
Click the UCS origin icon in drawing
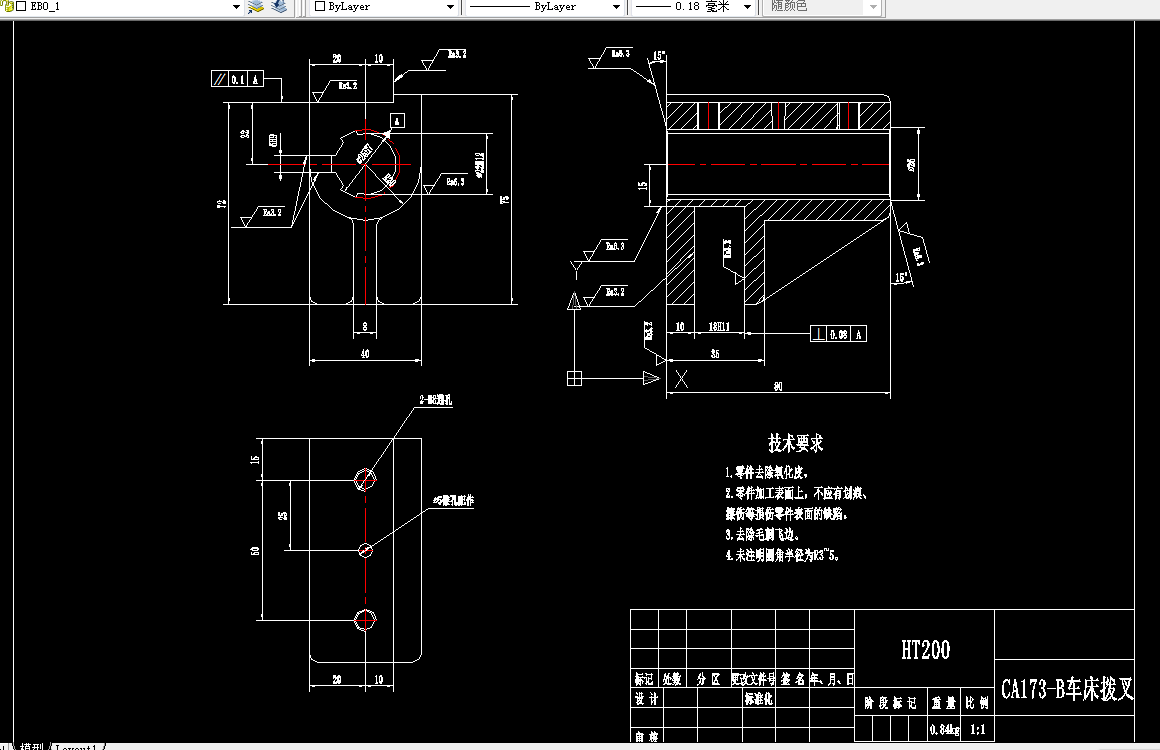[574, 379]
